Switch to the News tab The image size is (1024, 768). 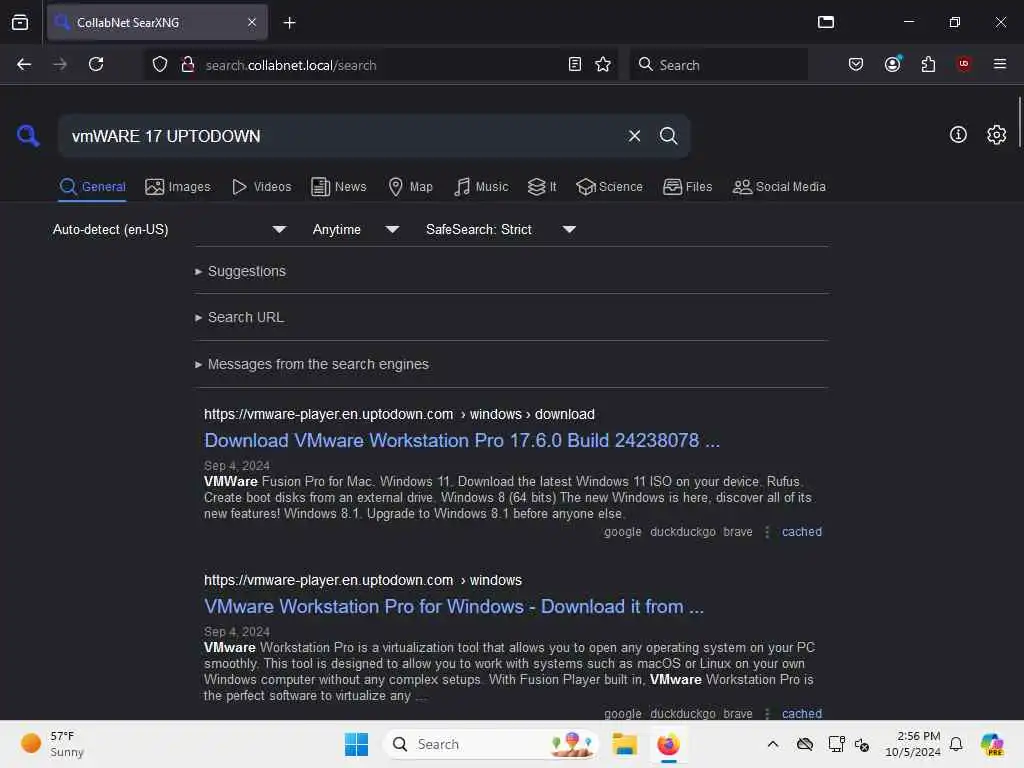click(x=338, y=187)
